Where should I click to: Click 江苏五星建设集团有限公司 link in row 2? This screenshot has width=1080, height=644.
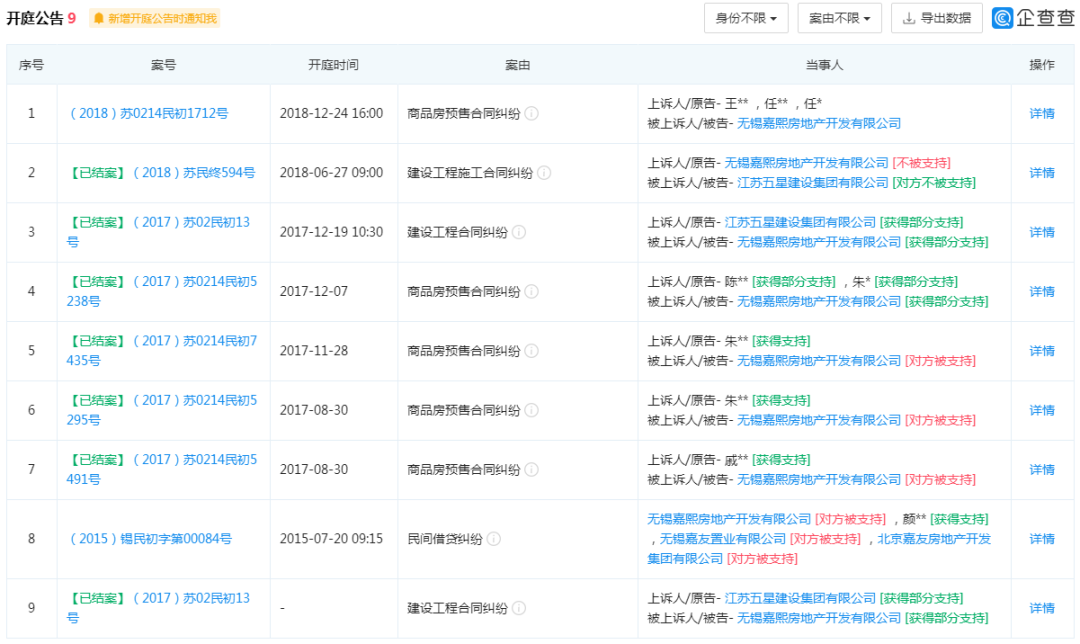(x=813, y=183)
